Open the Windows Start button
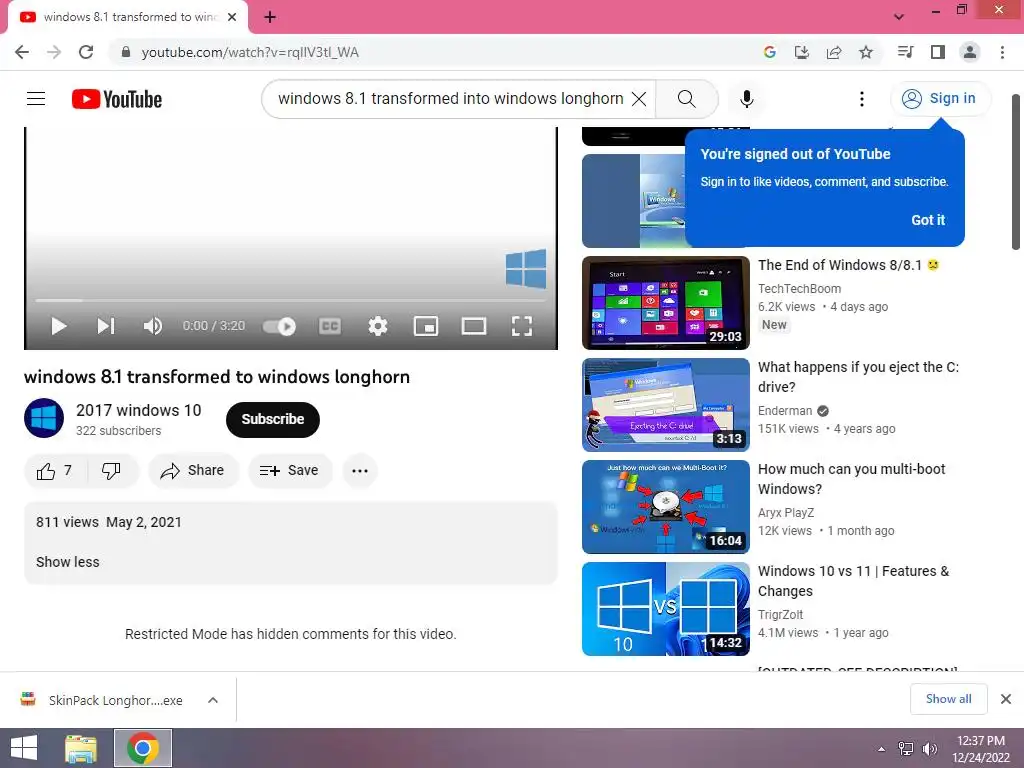Viewport: 1024px width, 768px height. (24, 748)
